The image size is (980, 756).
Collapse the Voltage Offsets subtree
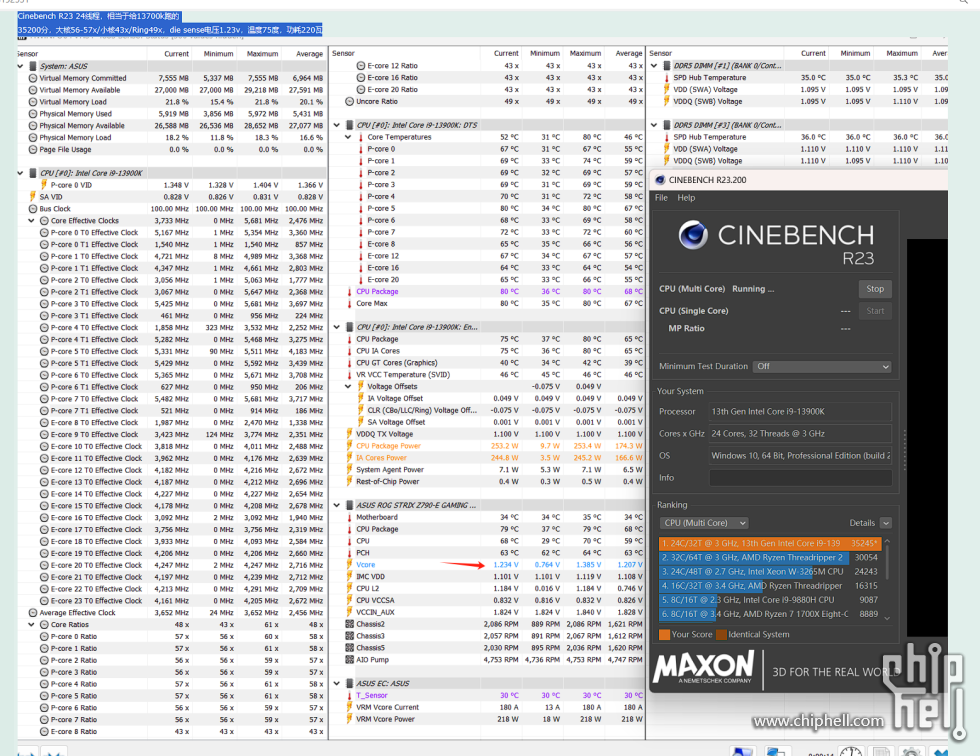click(348, 387)
